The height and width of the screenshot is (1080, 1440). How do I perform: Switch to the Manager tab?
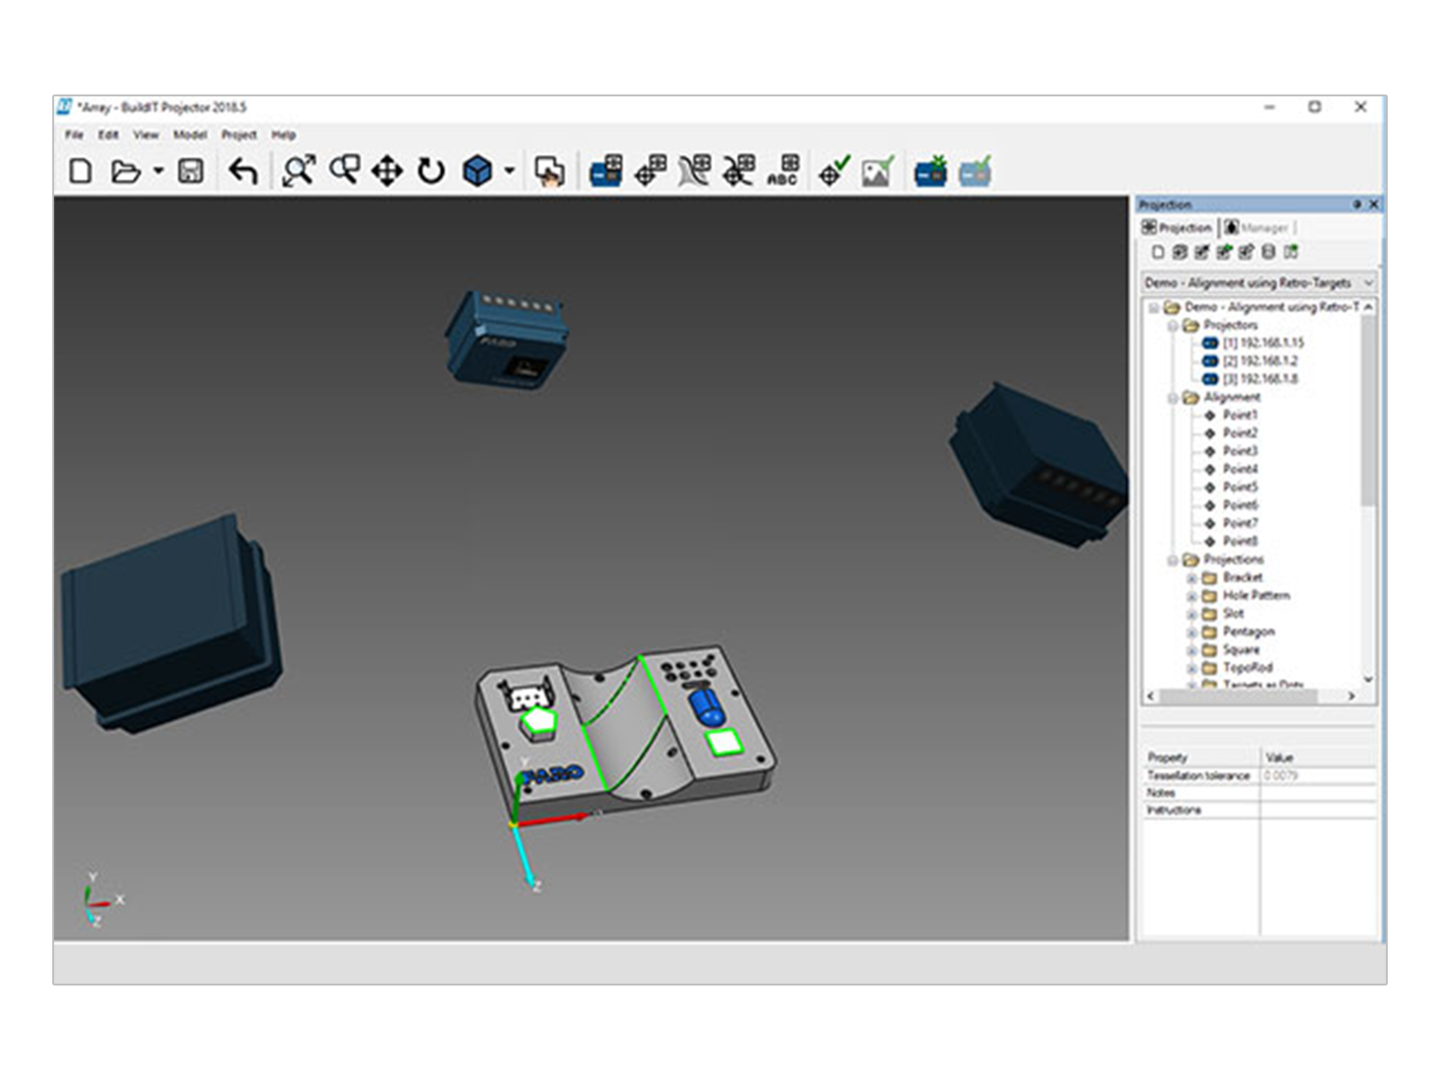[x=1257, y=227]
